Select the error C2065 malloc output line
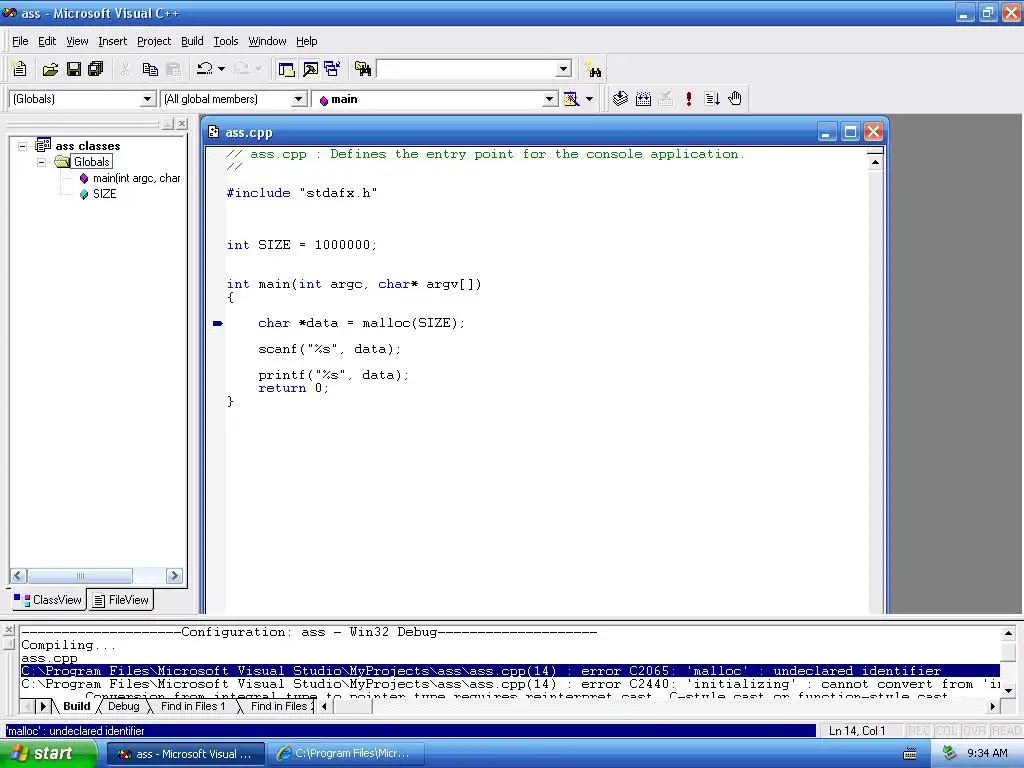The height and width of the screenshot is (768, 1024). (x=510, y=671)
